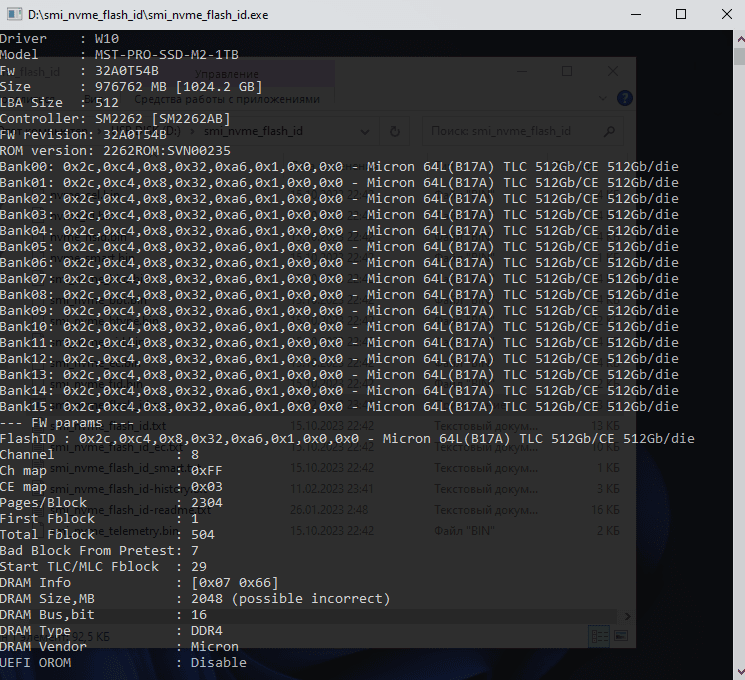This screenshot has height=680, width=745.
Task: Click 'smi_nvme_flash_id' folder in Explorer address path
Action: click(x=253, y=131)
